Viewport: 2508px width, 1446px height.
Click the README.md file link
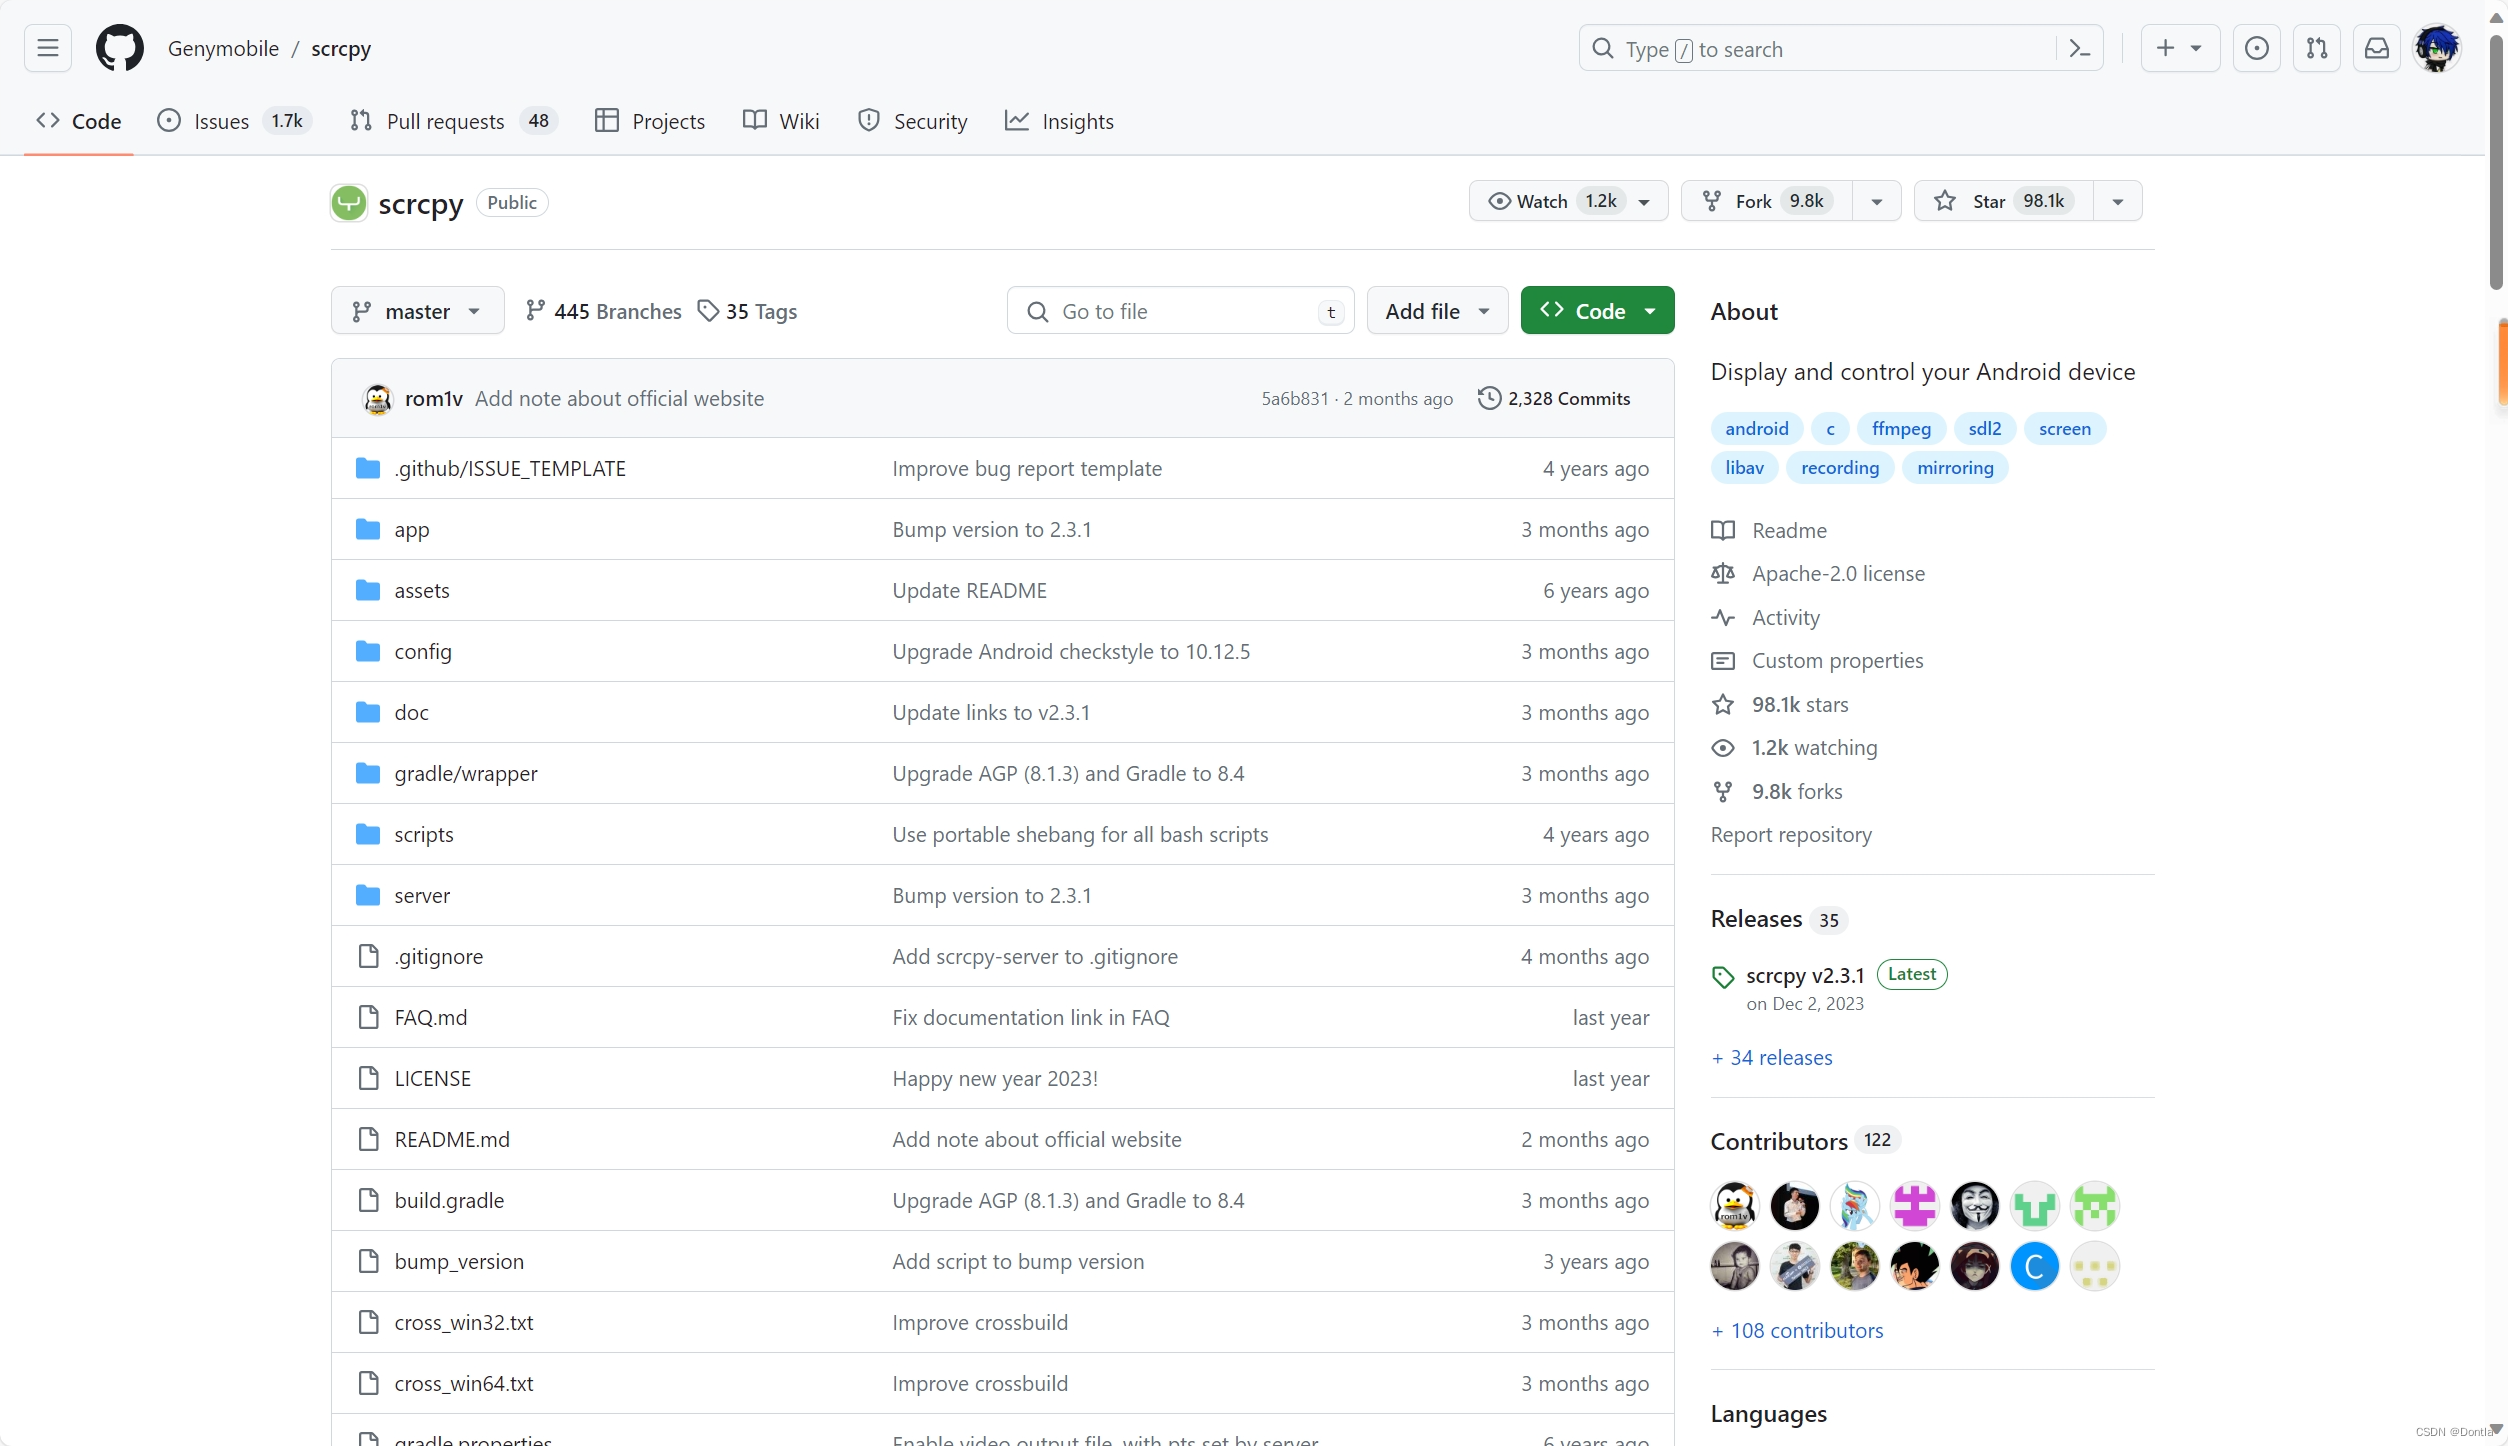click(451, 1137)
